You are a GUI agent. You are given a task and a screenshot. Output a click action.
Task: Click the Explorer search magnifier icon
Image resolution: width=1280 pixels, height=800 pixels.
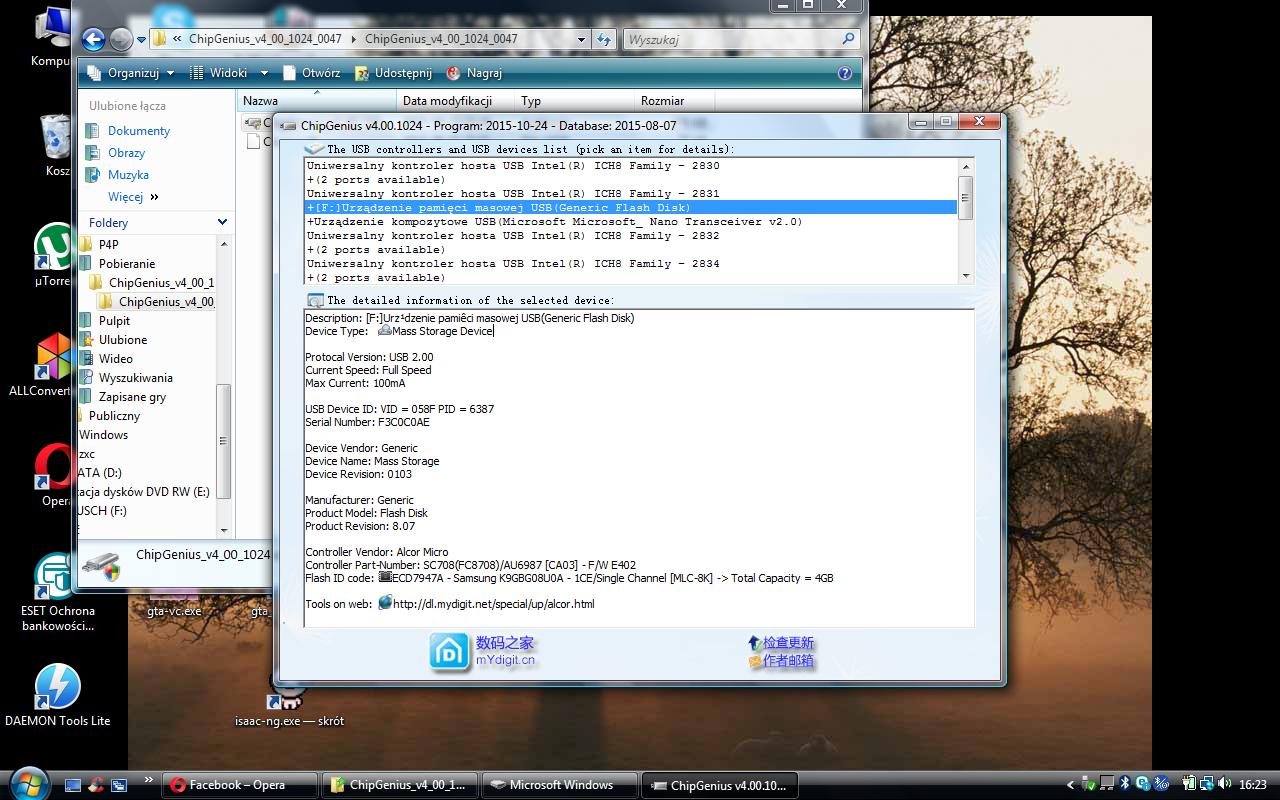coord(849,39)
